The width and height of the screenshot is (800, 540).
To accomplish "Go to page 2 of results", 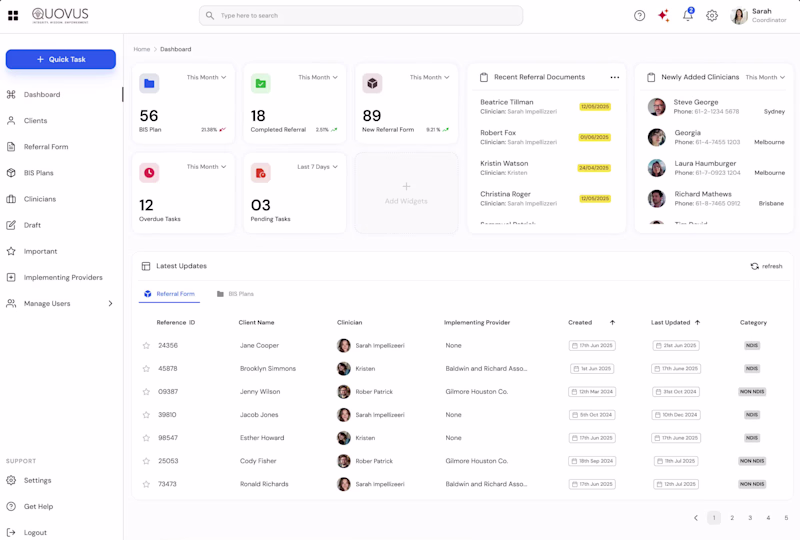I will pyautogui.click(x=732, y=518).
